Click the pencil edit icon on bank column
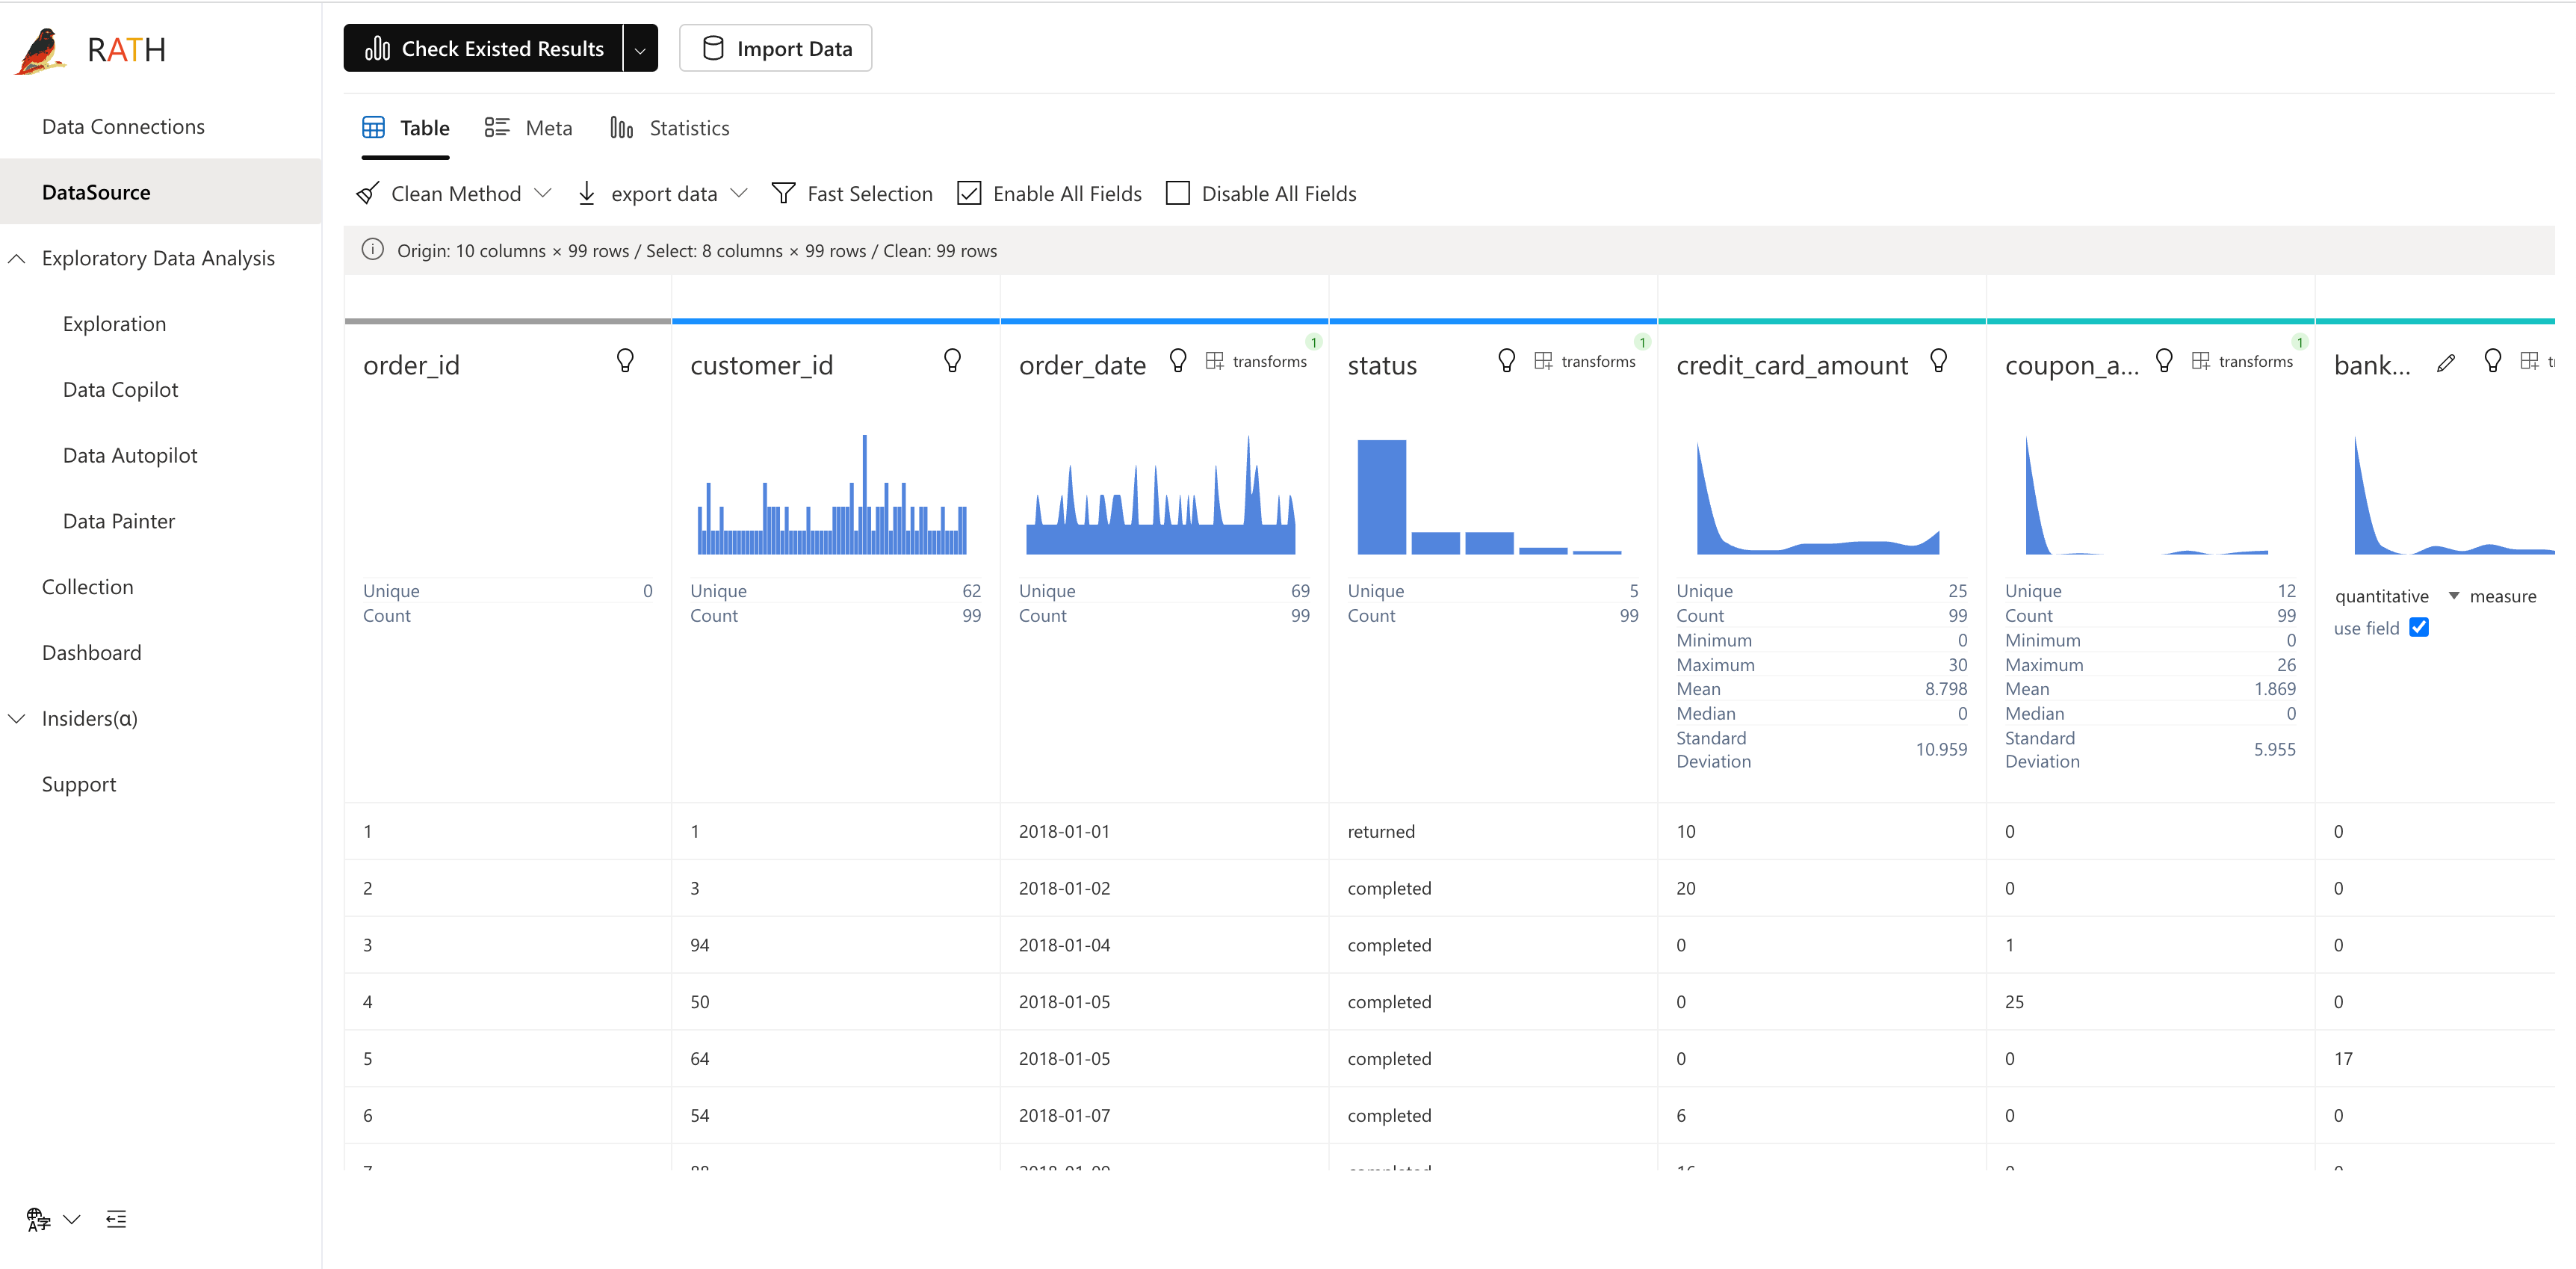This screenshot has width=2576, height=1269. (2446, 363)
